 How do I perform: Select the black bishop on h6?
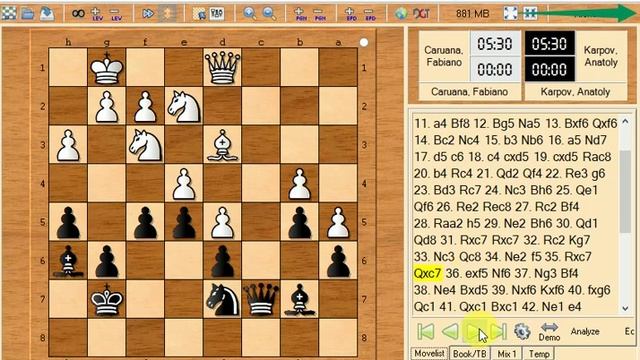[68, 261]
